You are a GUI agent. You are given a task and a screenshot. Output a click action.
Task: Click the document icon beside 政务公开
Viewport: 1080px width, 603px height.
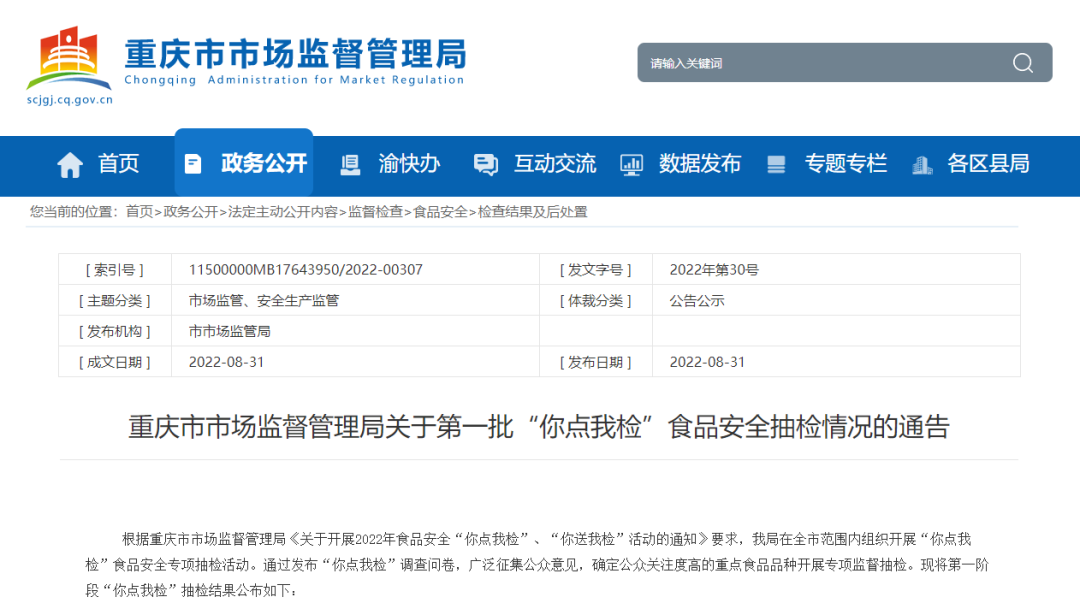(193, 164)
